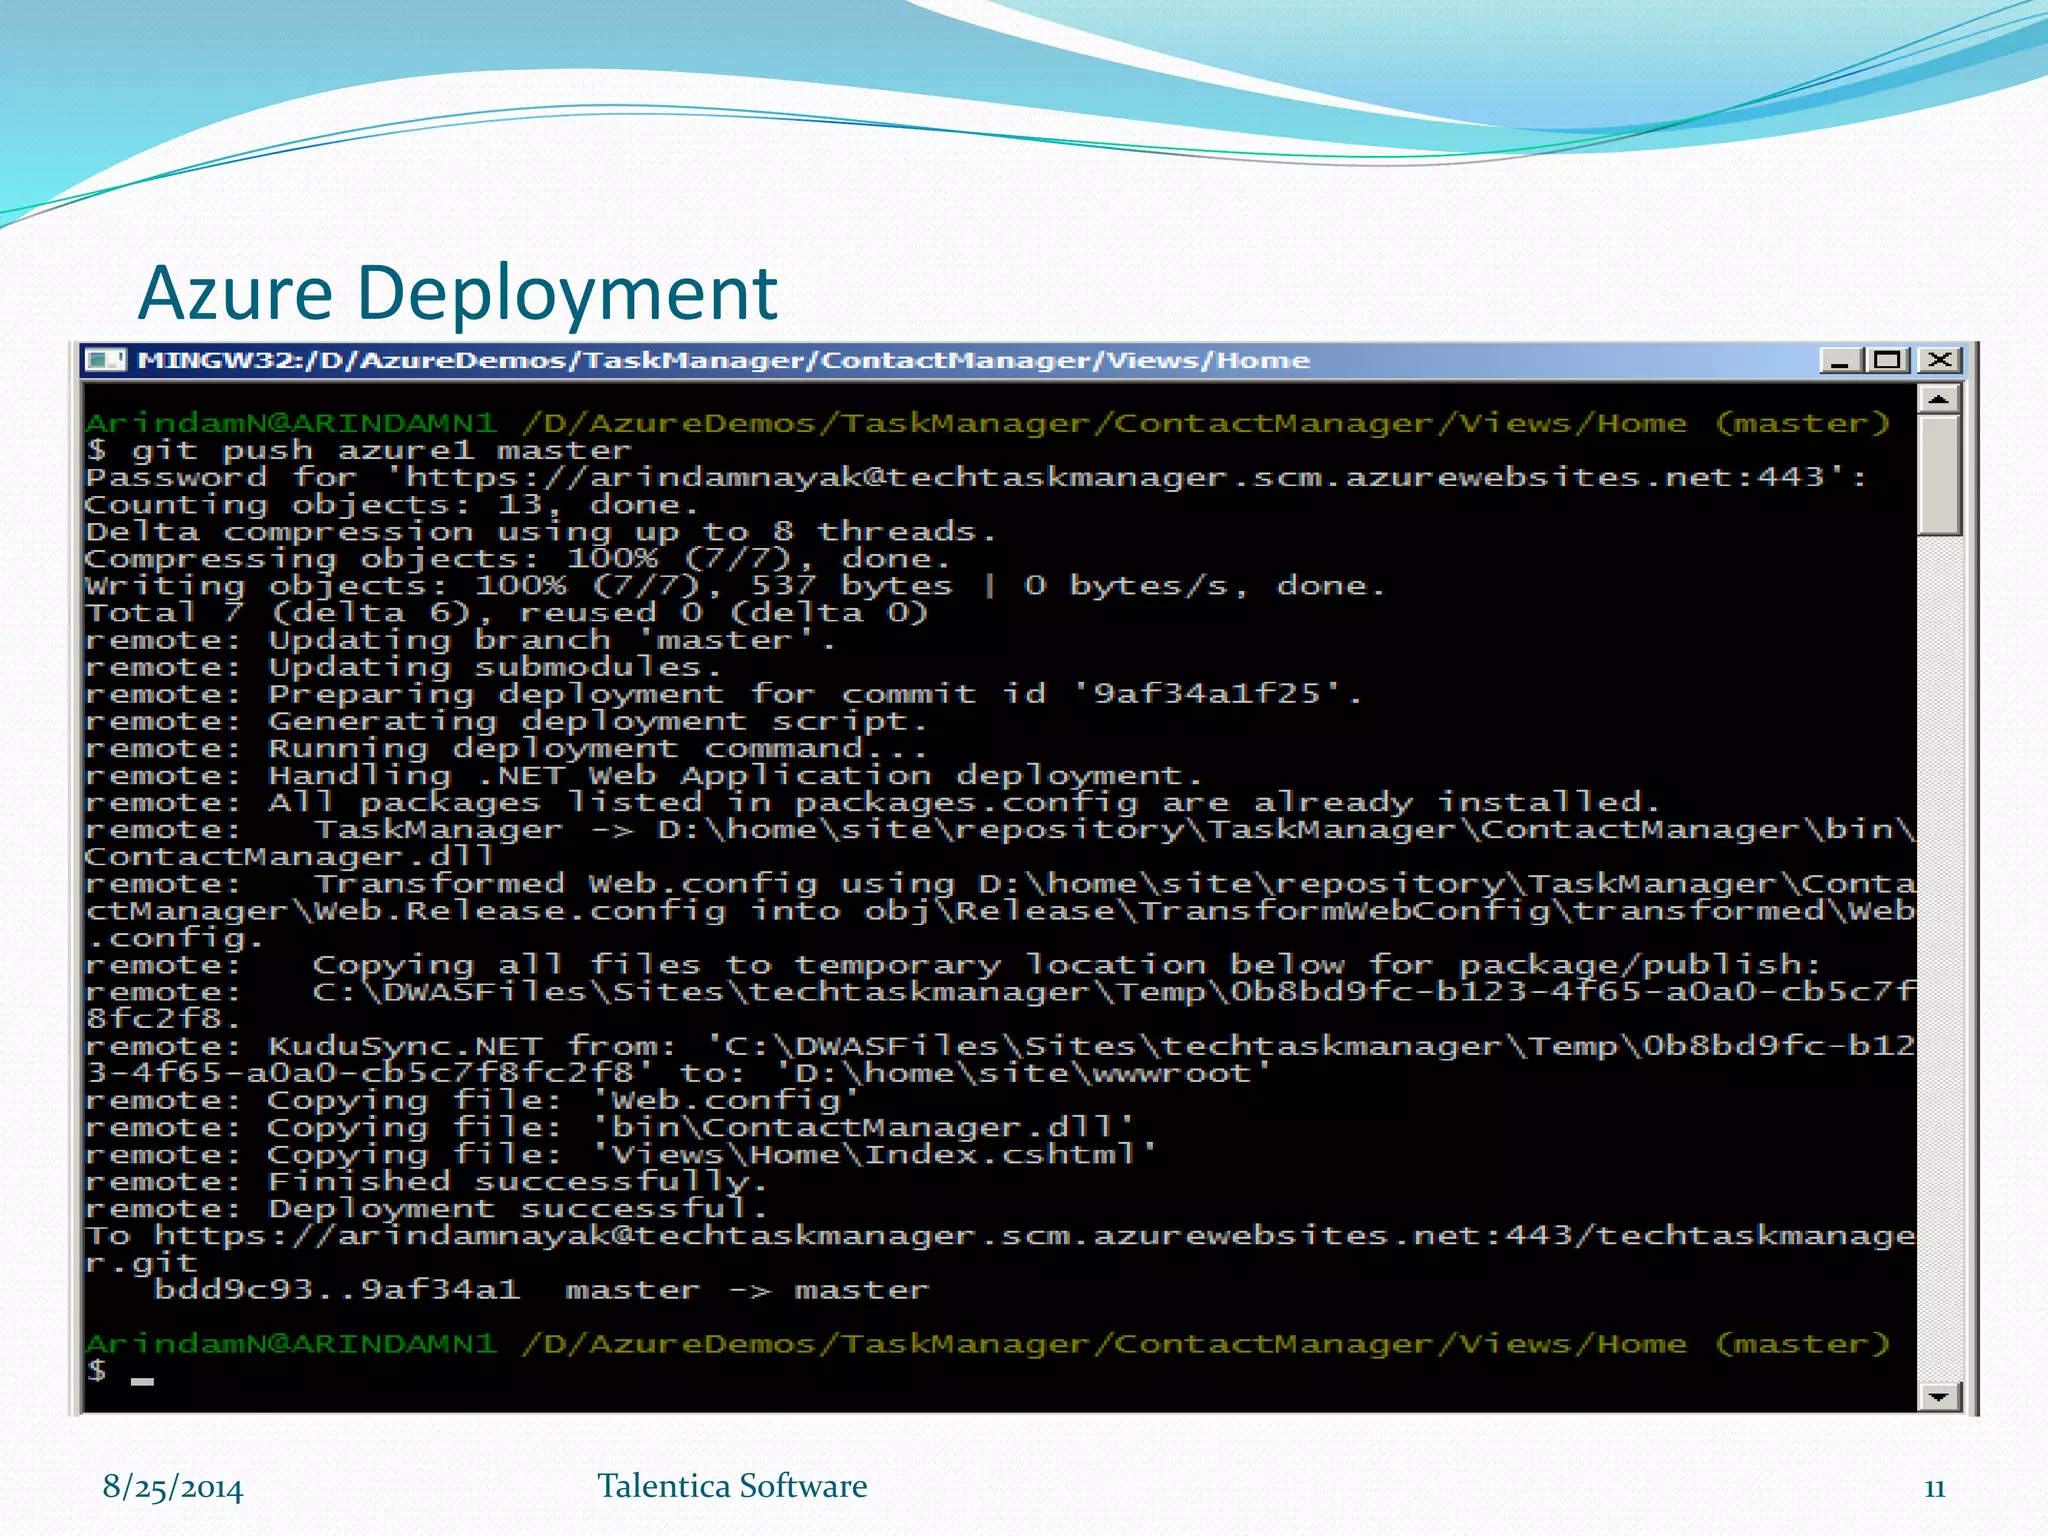Click 'remote: Deployment successful.' line
Image resolution: width=2048 pixels, height=1536 pixels.
(x=427, y=1208)
